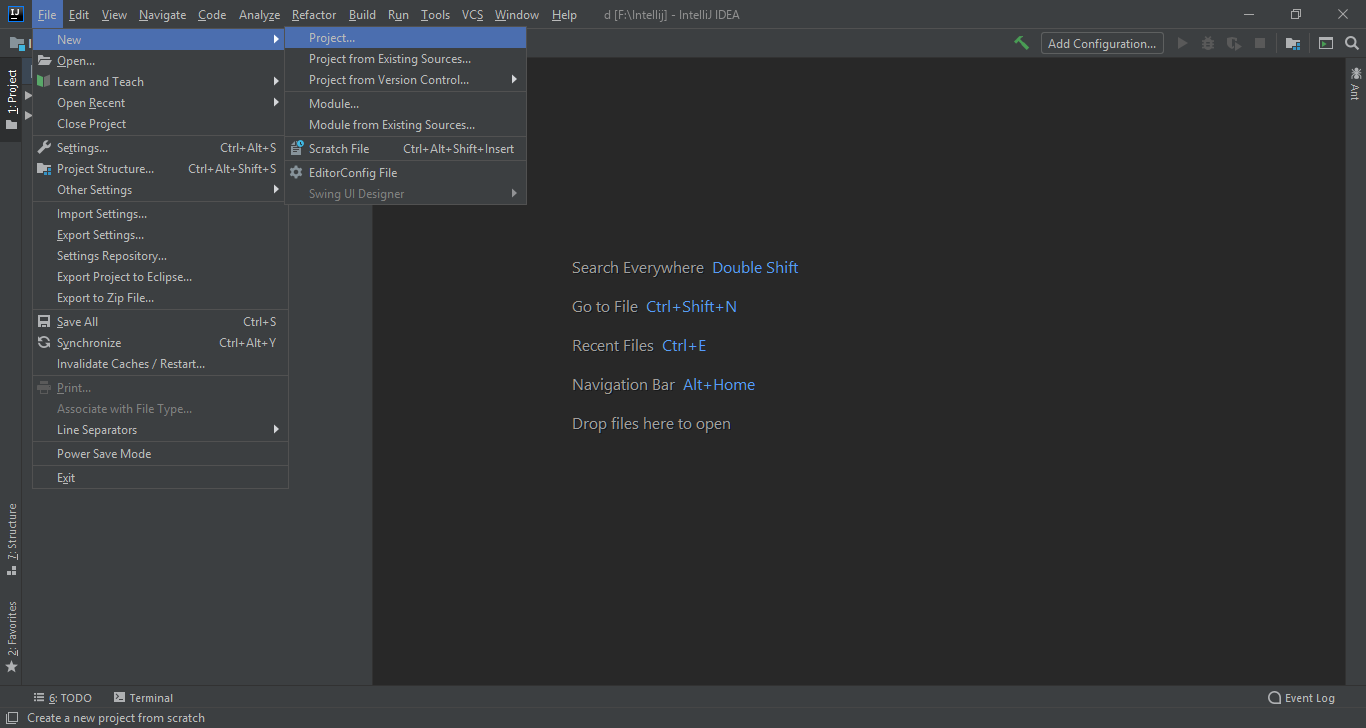Open the 2: Favorites tool window
Image resolution: width=1366 pixels, height=728 pixels.
pyautogui.click(x=11, y=637)
